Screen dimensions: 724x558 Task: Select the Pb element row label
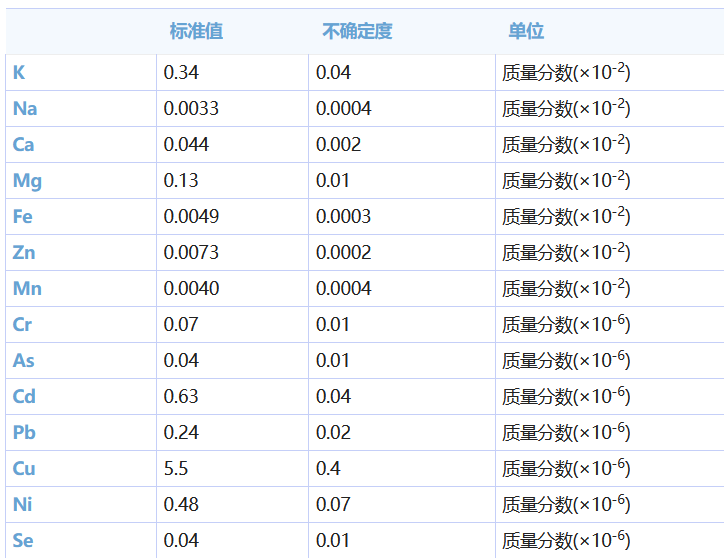click(x=24, y=433)
